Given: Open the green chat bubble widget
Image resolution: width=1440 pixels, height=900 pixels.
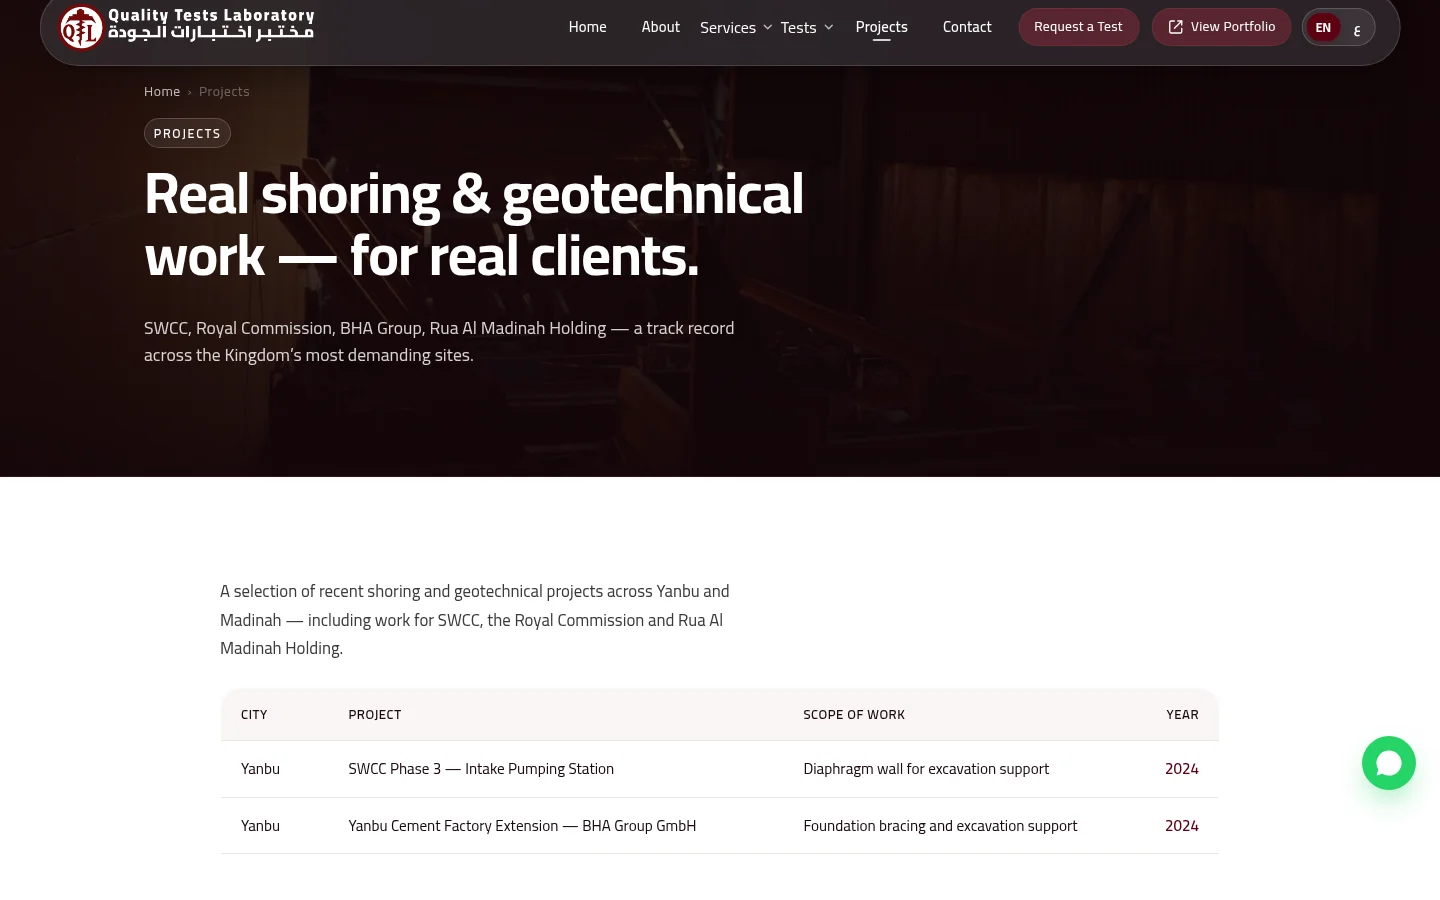Looking at the screenshot, I should pos(1388,763).
